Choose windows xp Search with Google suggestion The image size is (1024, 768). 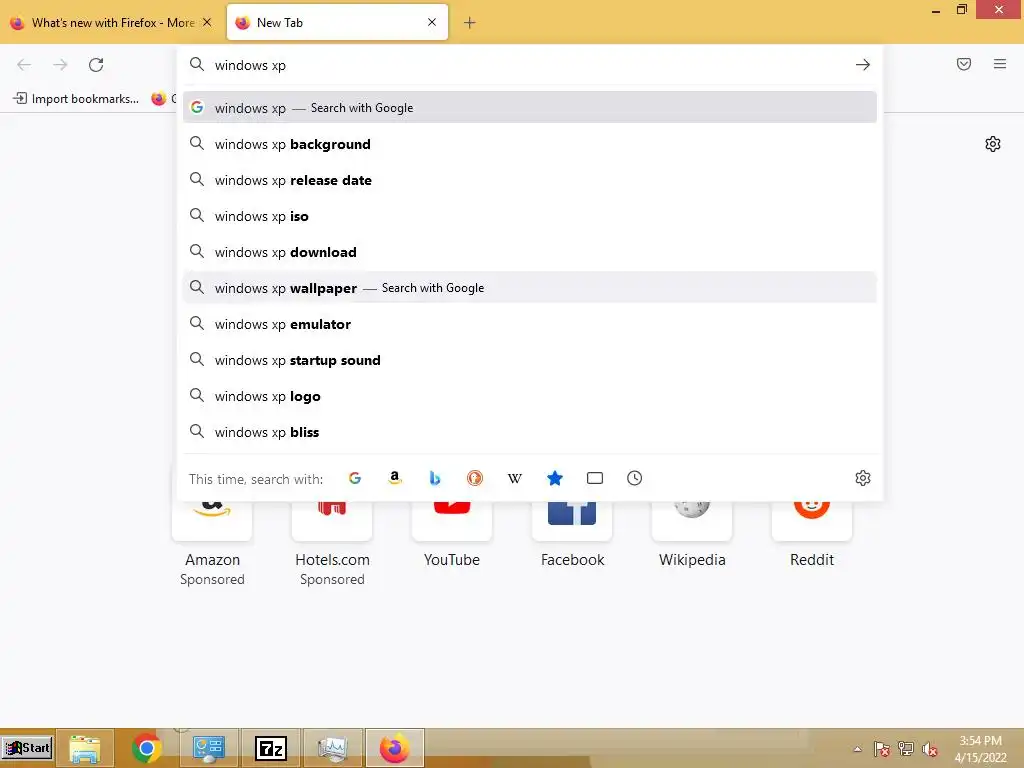[x=530, y=108]
